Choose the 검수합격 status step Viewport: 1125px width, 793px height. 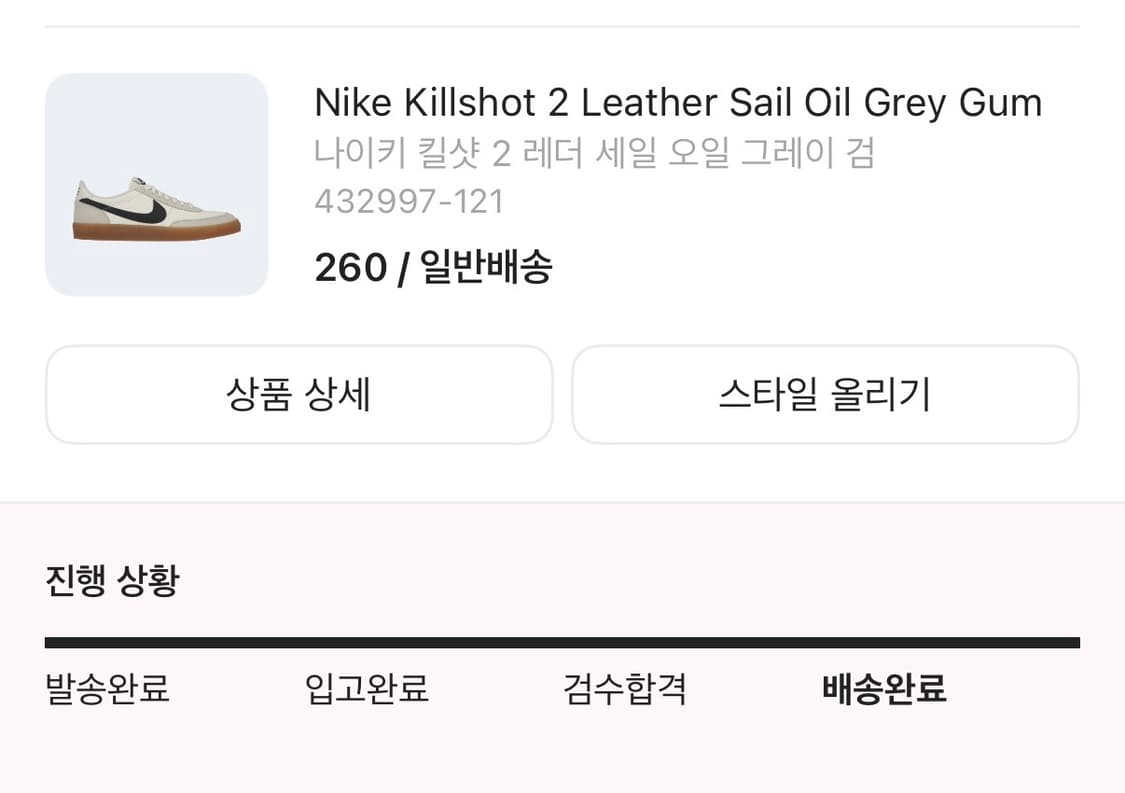(625, 689)
